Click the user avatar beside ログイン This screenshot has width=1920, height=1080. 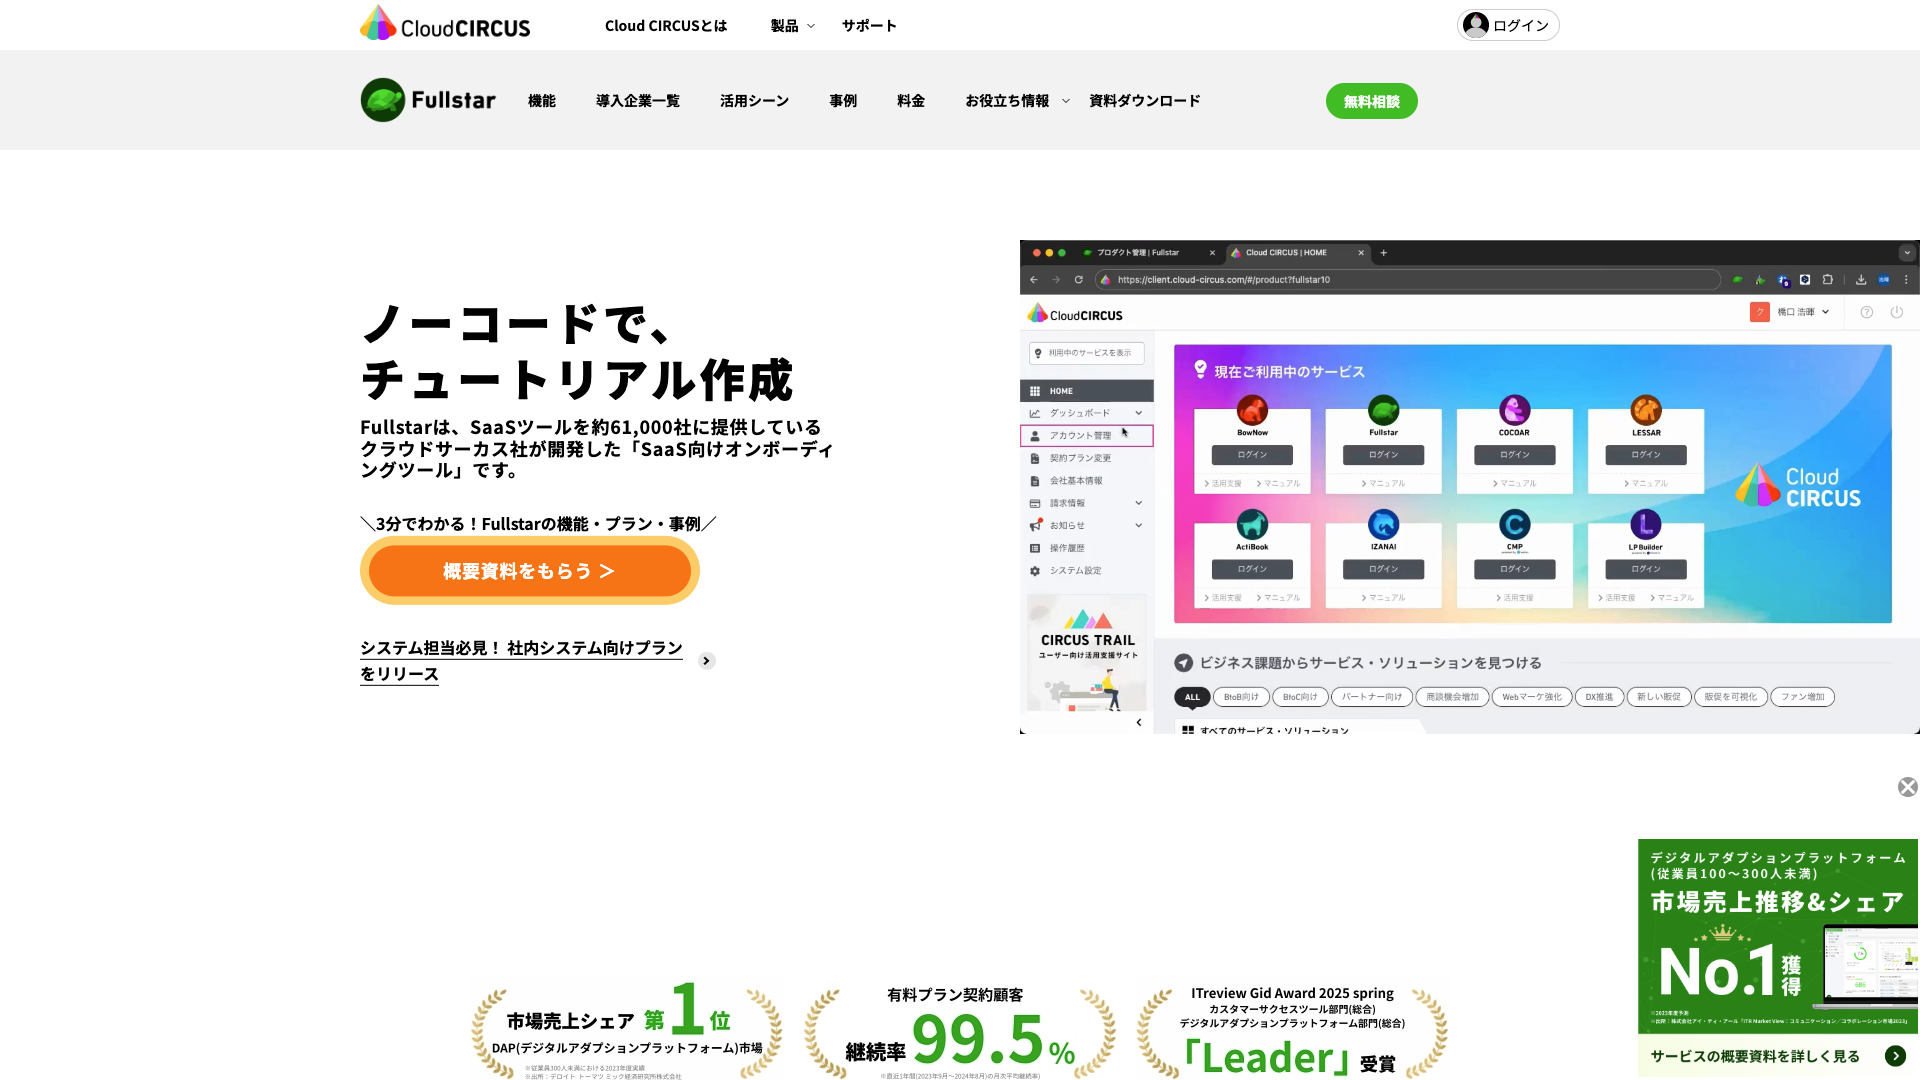tap(1475, 25)
